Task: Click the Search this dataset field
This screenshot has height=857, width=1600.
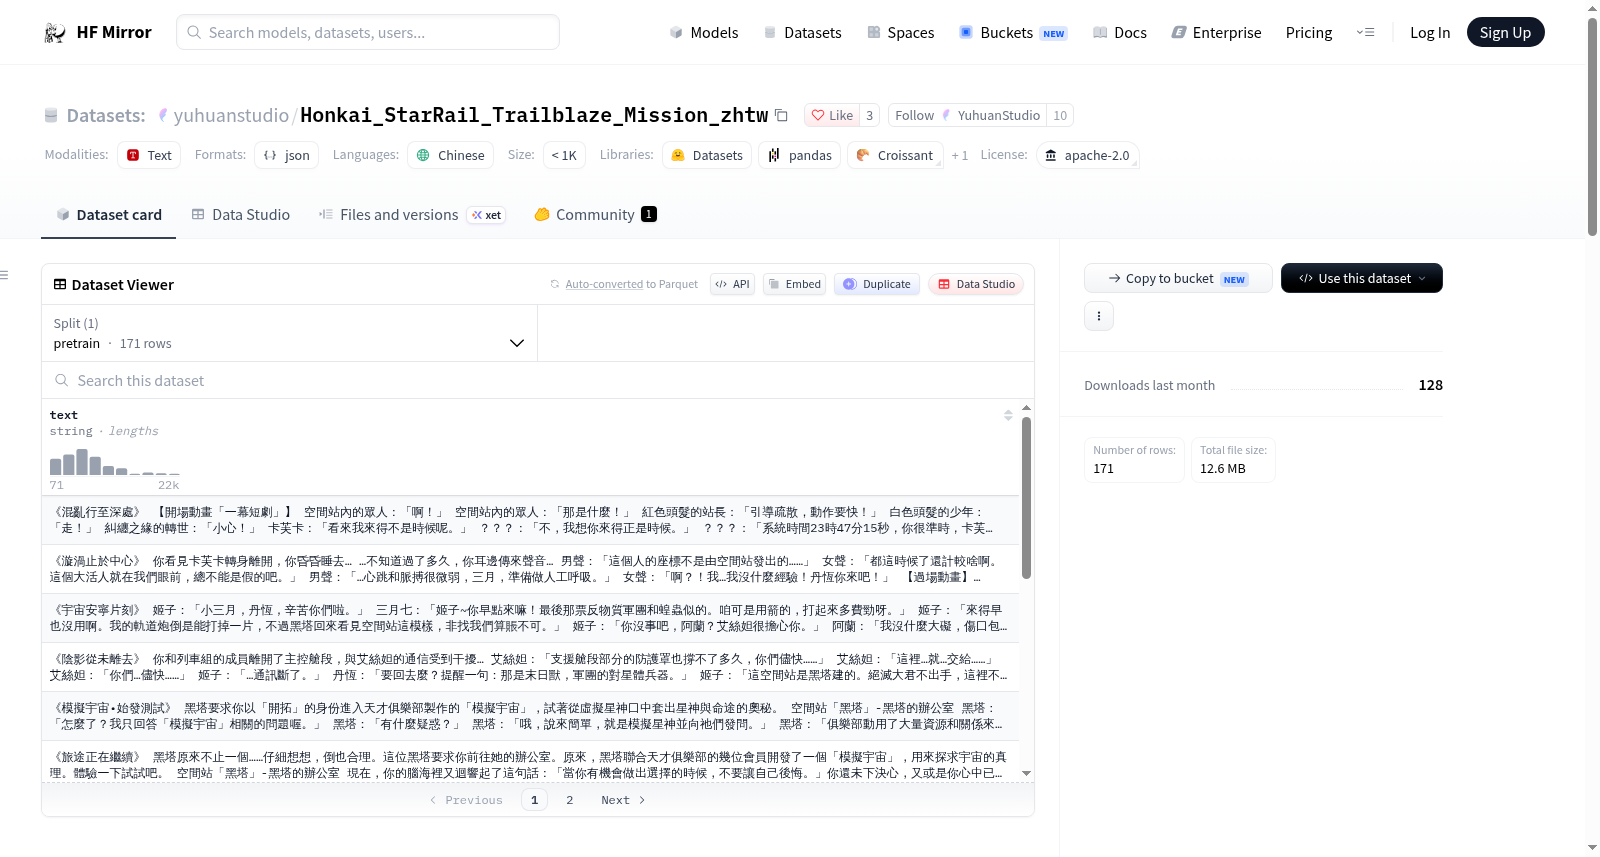Action: coord(538,381)
